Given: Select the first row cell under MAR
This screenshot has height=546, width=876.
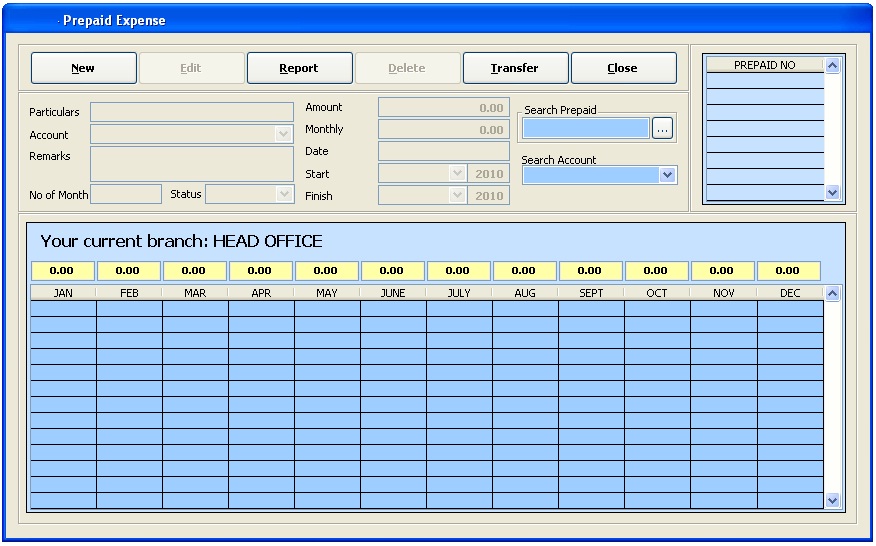Looking at the screenshot, I should (195, 308).
